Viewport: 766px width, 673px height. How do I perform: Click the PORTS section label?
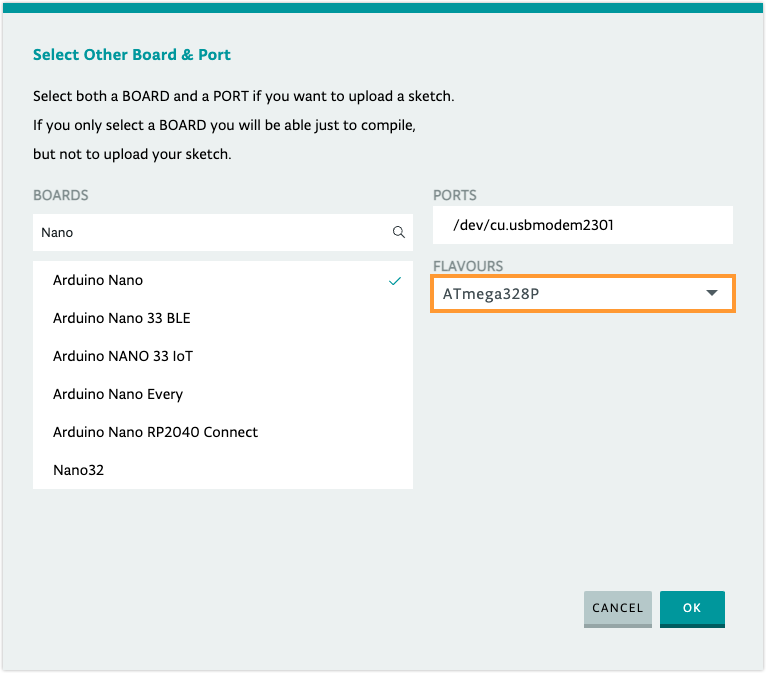[x=455, y=196]
